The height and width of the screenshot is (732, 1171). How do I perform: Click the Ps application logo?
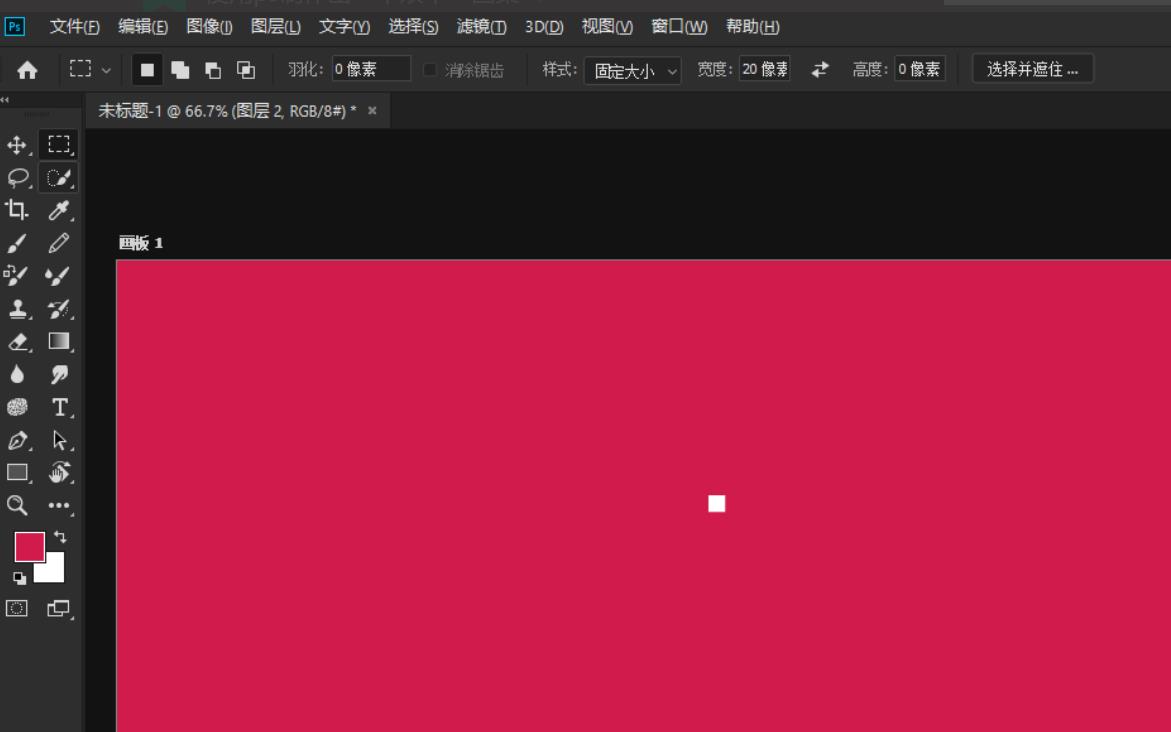click(x=14, y=27)
